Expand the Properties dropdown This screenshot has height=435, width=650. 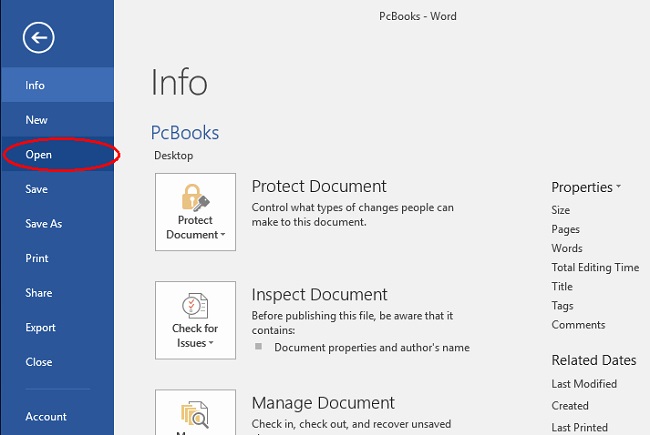tap(586, 187)
